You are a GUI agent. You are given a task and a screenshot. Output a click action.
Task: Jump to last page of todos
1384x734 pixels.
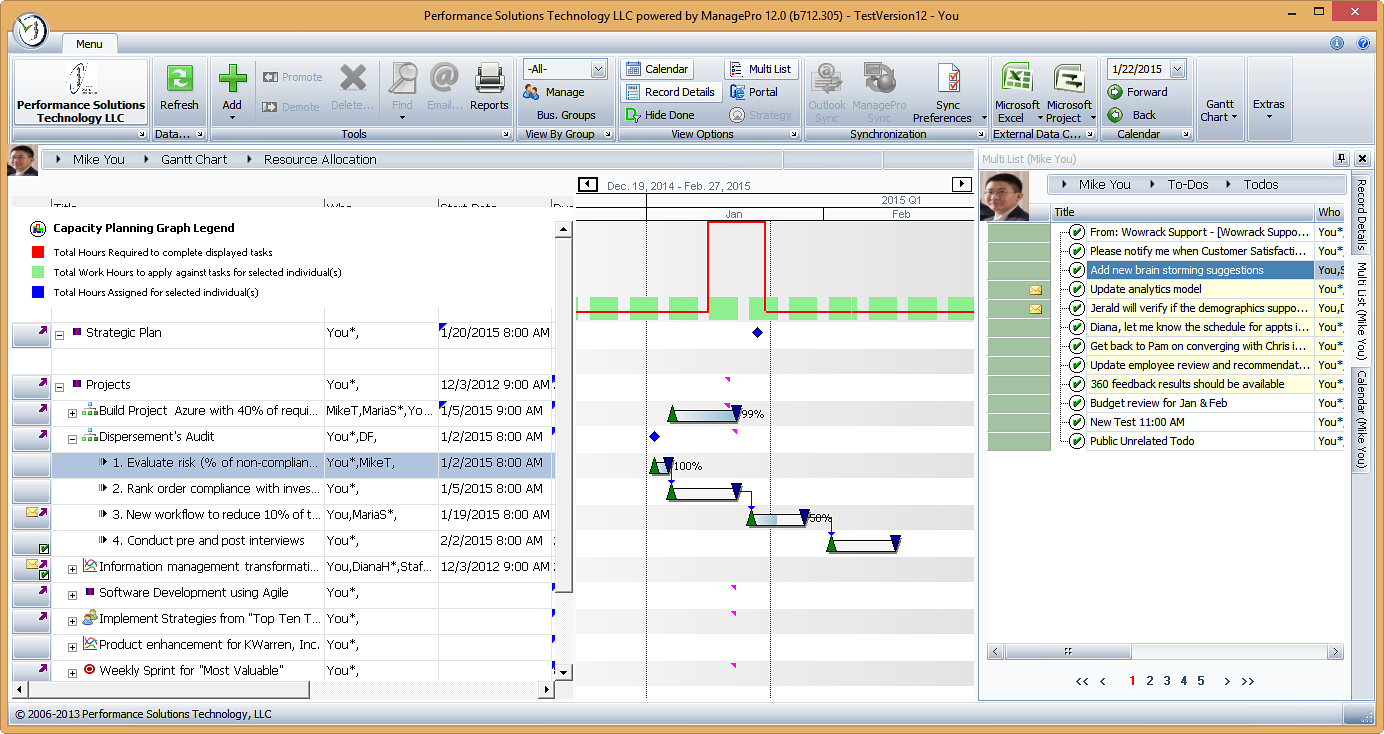pos(1247,681)
